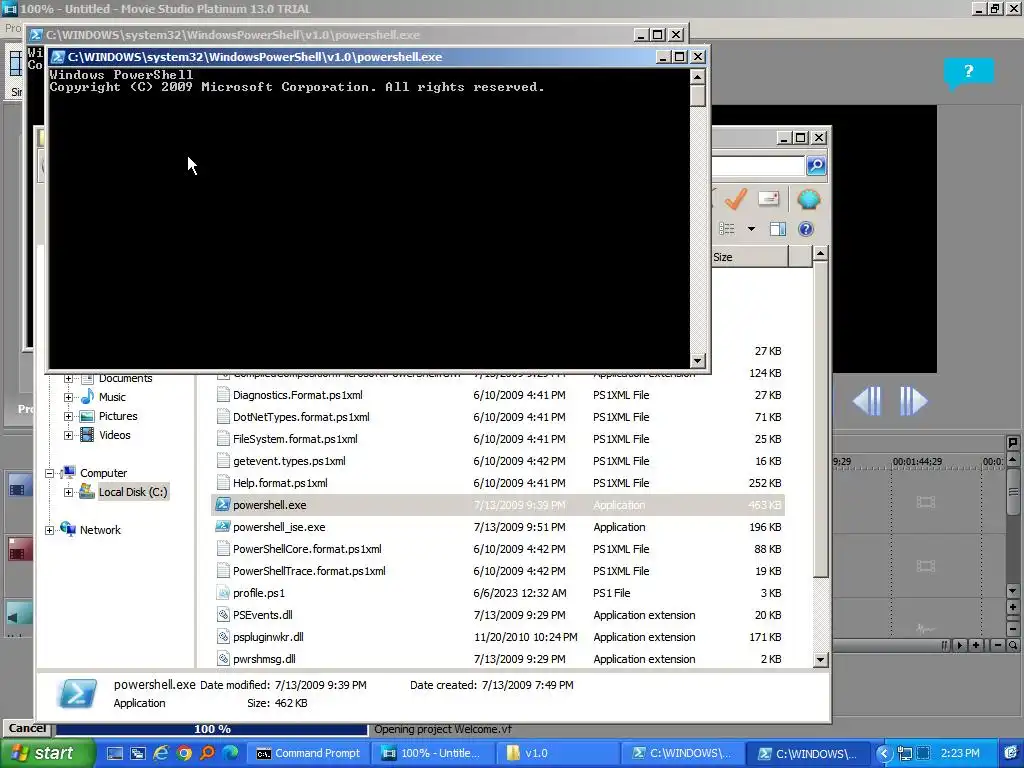Click the teal shell toolbar icon
This screenshot has width=1024, height=768.
[x=808, y=199]
